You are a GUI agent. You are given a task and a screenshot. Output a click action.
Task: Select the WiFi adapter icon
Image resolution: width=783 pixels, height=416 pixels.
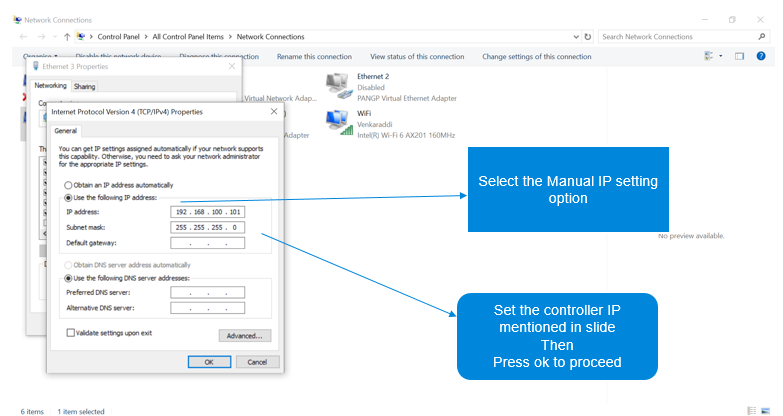339,123
